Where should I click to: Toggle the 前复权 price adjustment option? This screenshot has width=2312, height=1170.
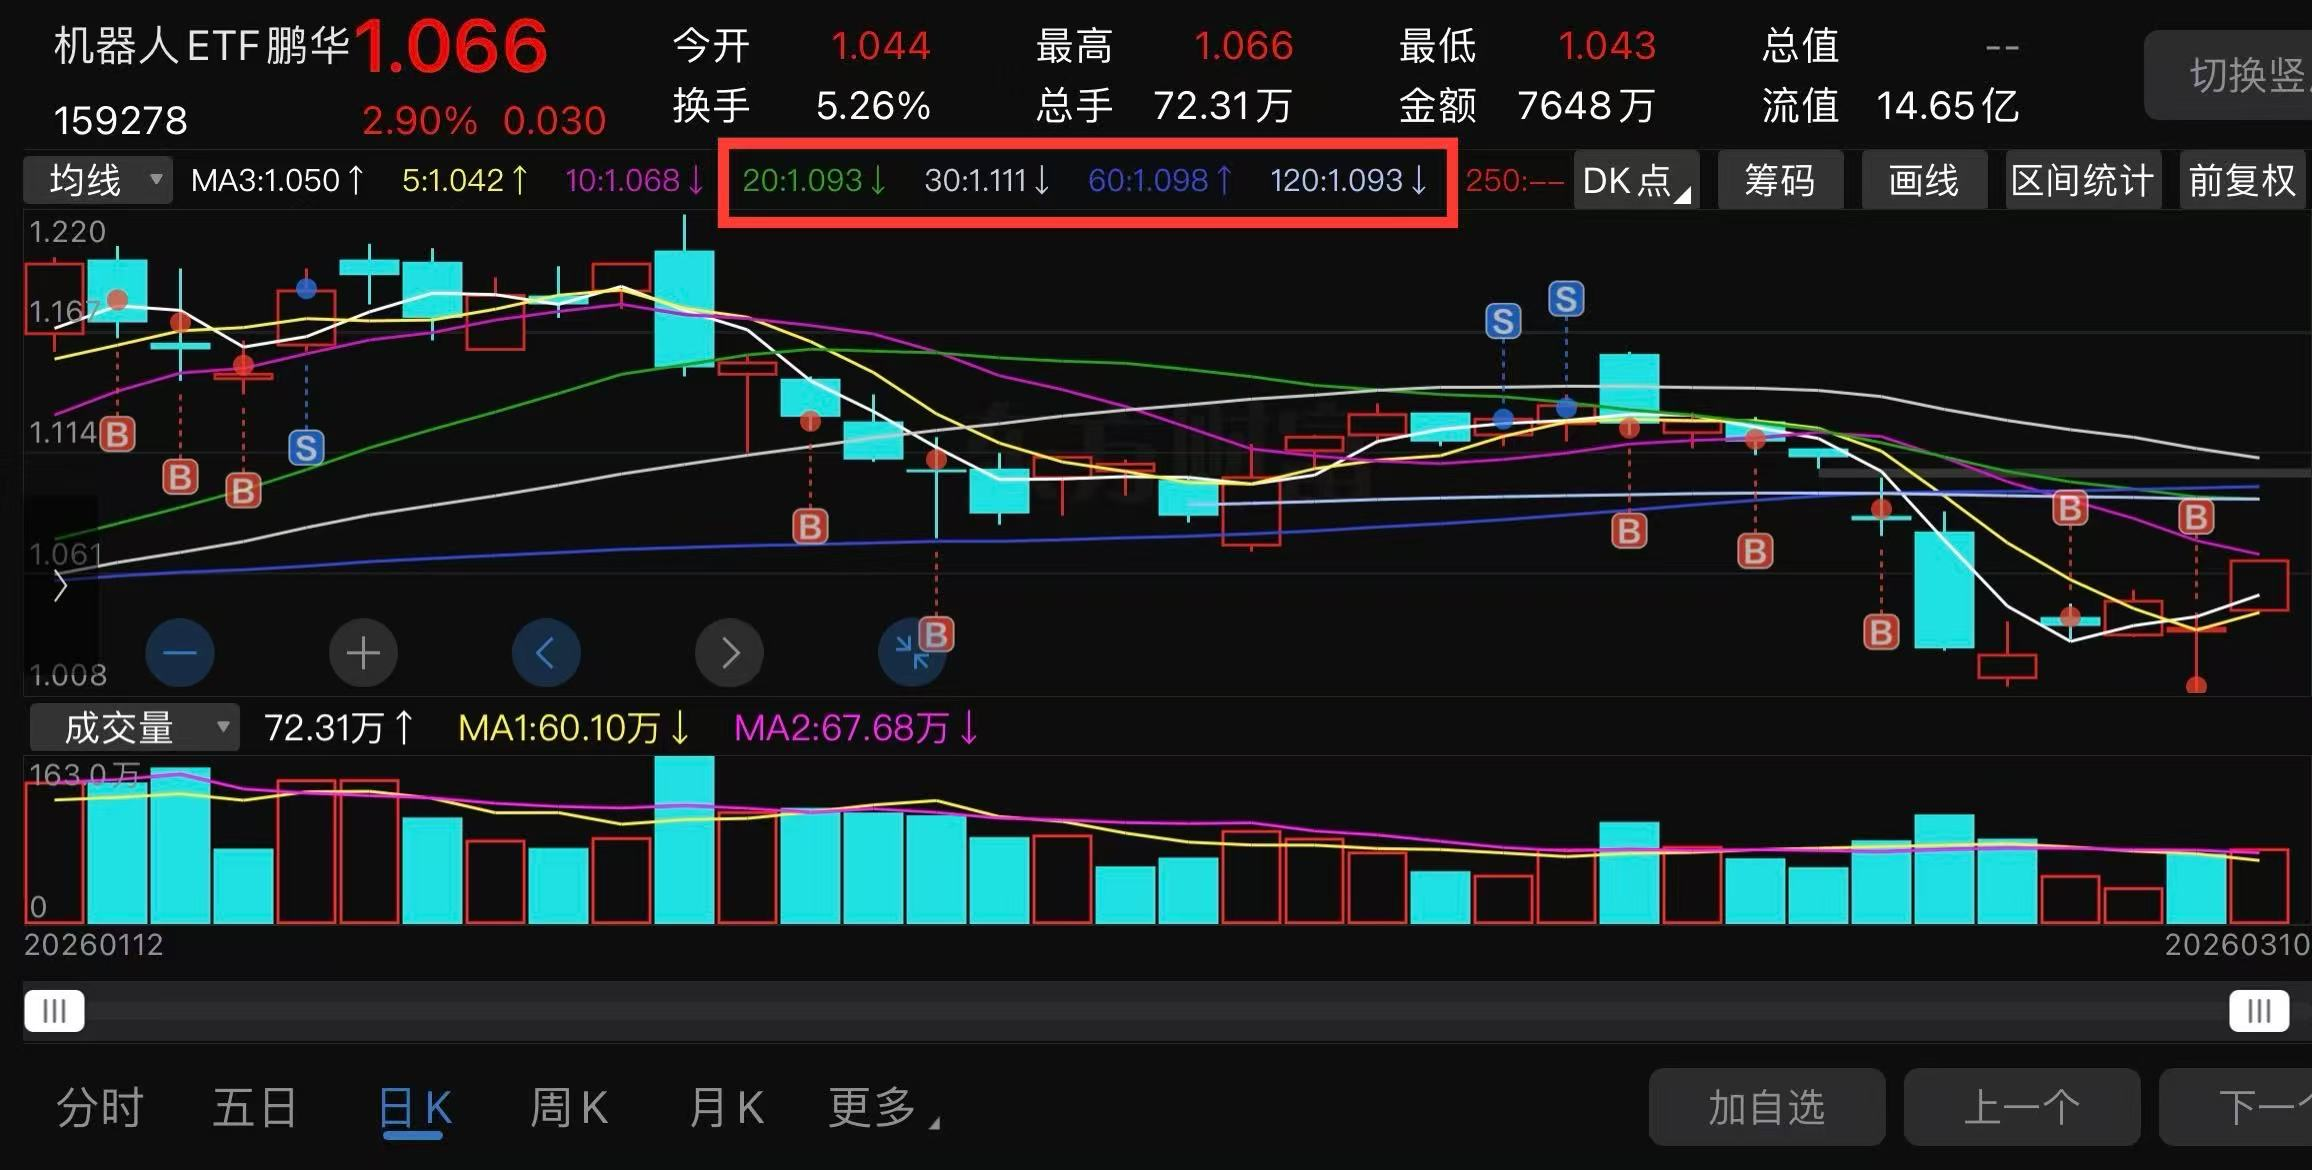pos(2242,181)
